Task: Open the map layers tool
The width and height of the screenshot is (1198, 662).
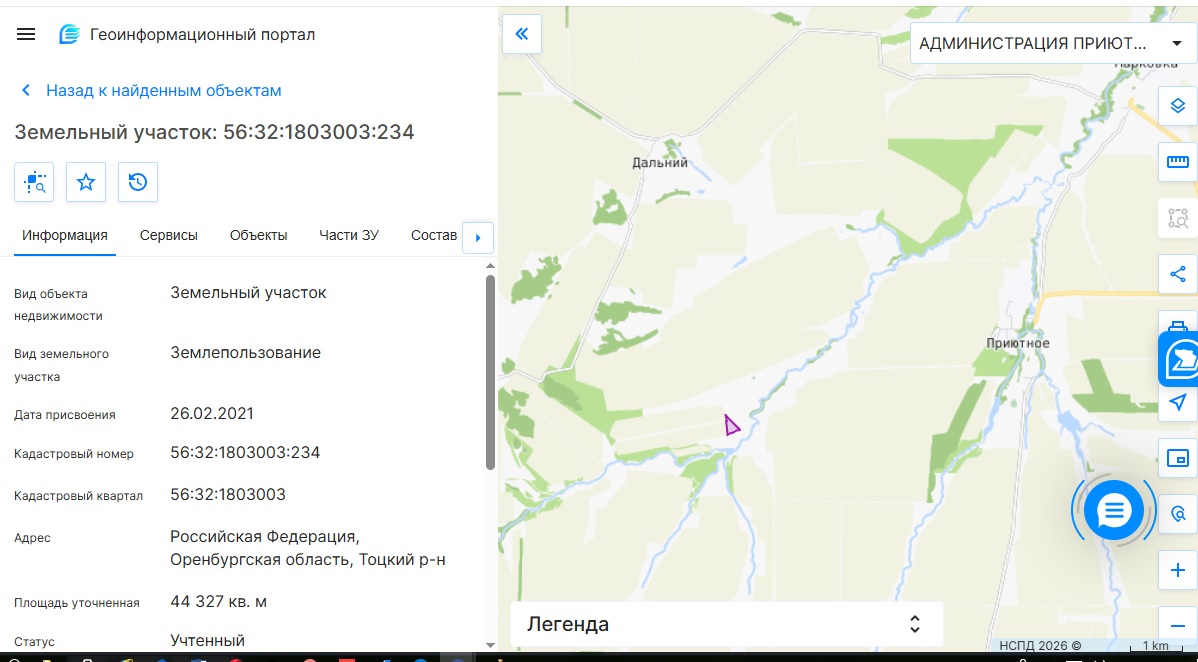Action: click(1178, 106)
